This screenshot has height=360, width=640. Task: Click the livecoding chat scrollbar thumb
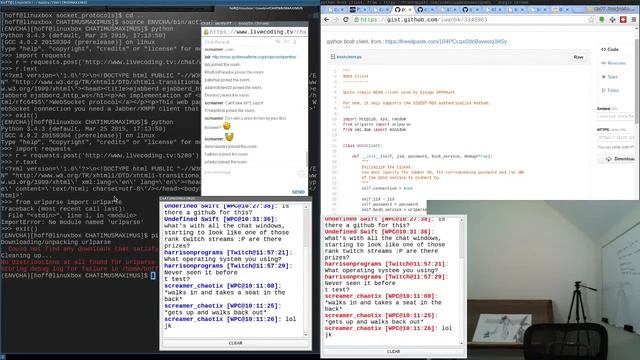tap(307, 159)
